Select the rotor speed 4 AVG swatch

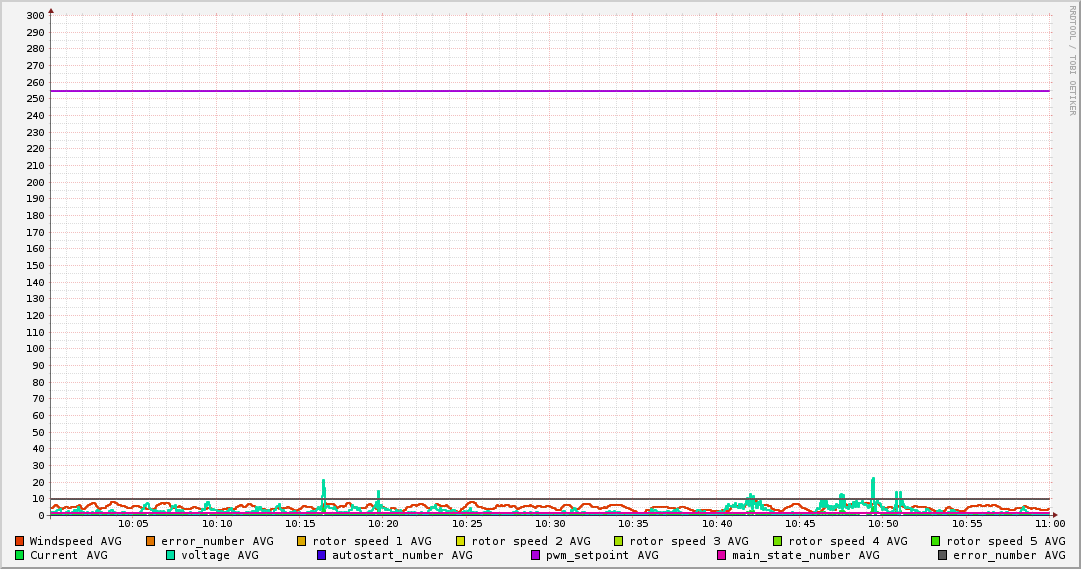pos(778,541)
